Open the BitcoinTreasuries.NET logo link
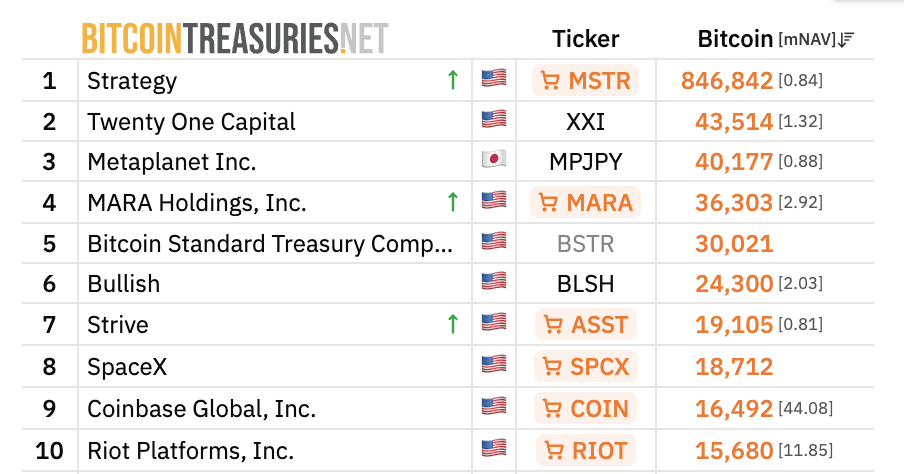904x474 pixels. coord(235,38)
